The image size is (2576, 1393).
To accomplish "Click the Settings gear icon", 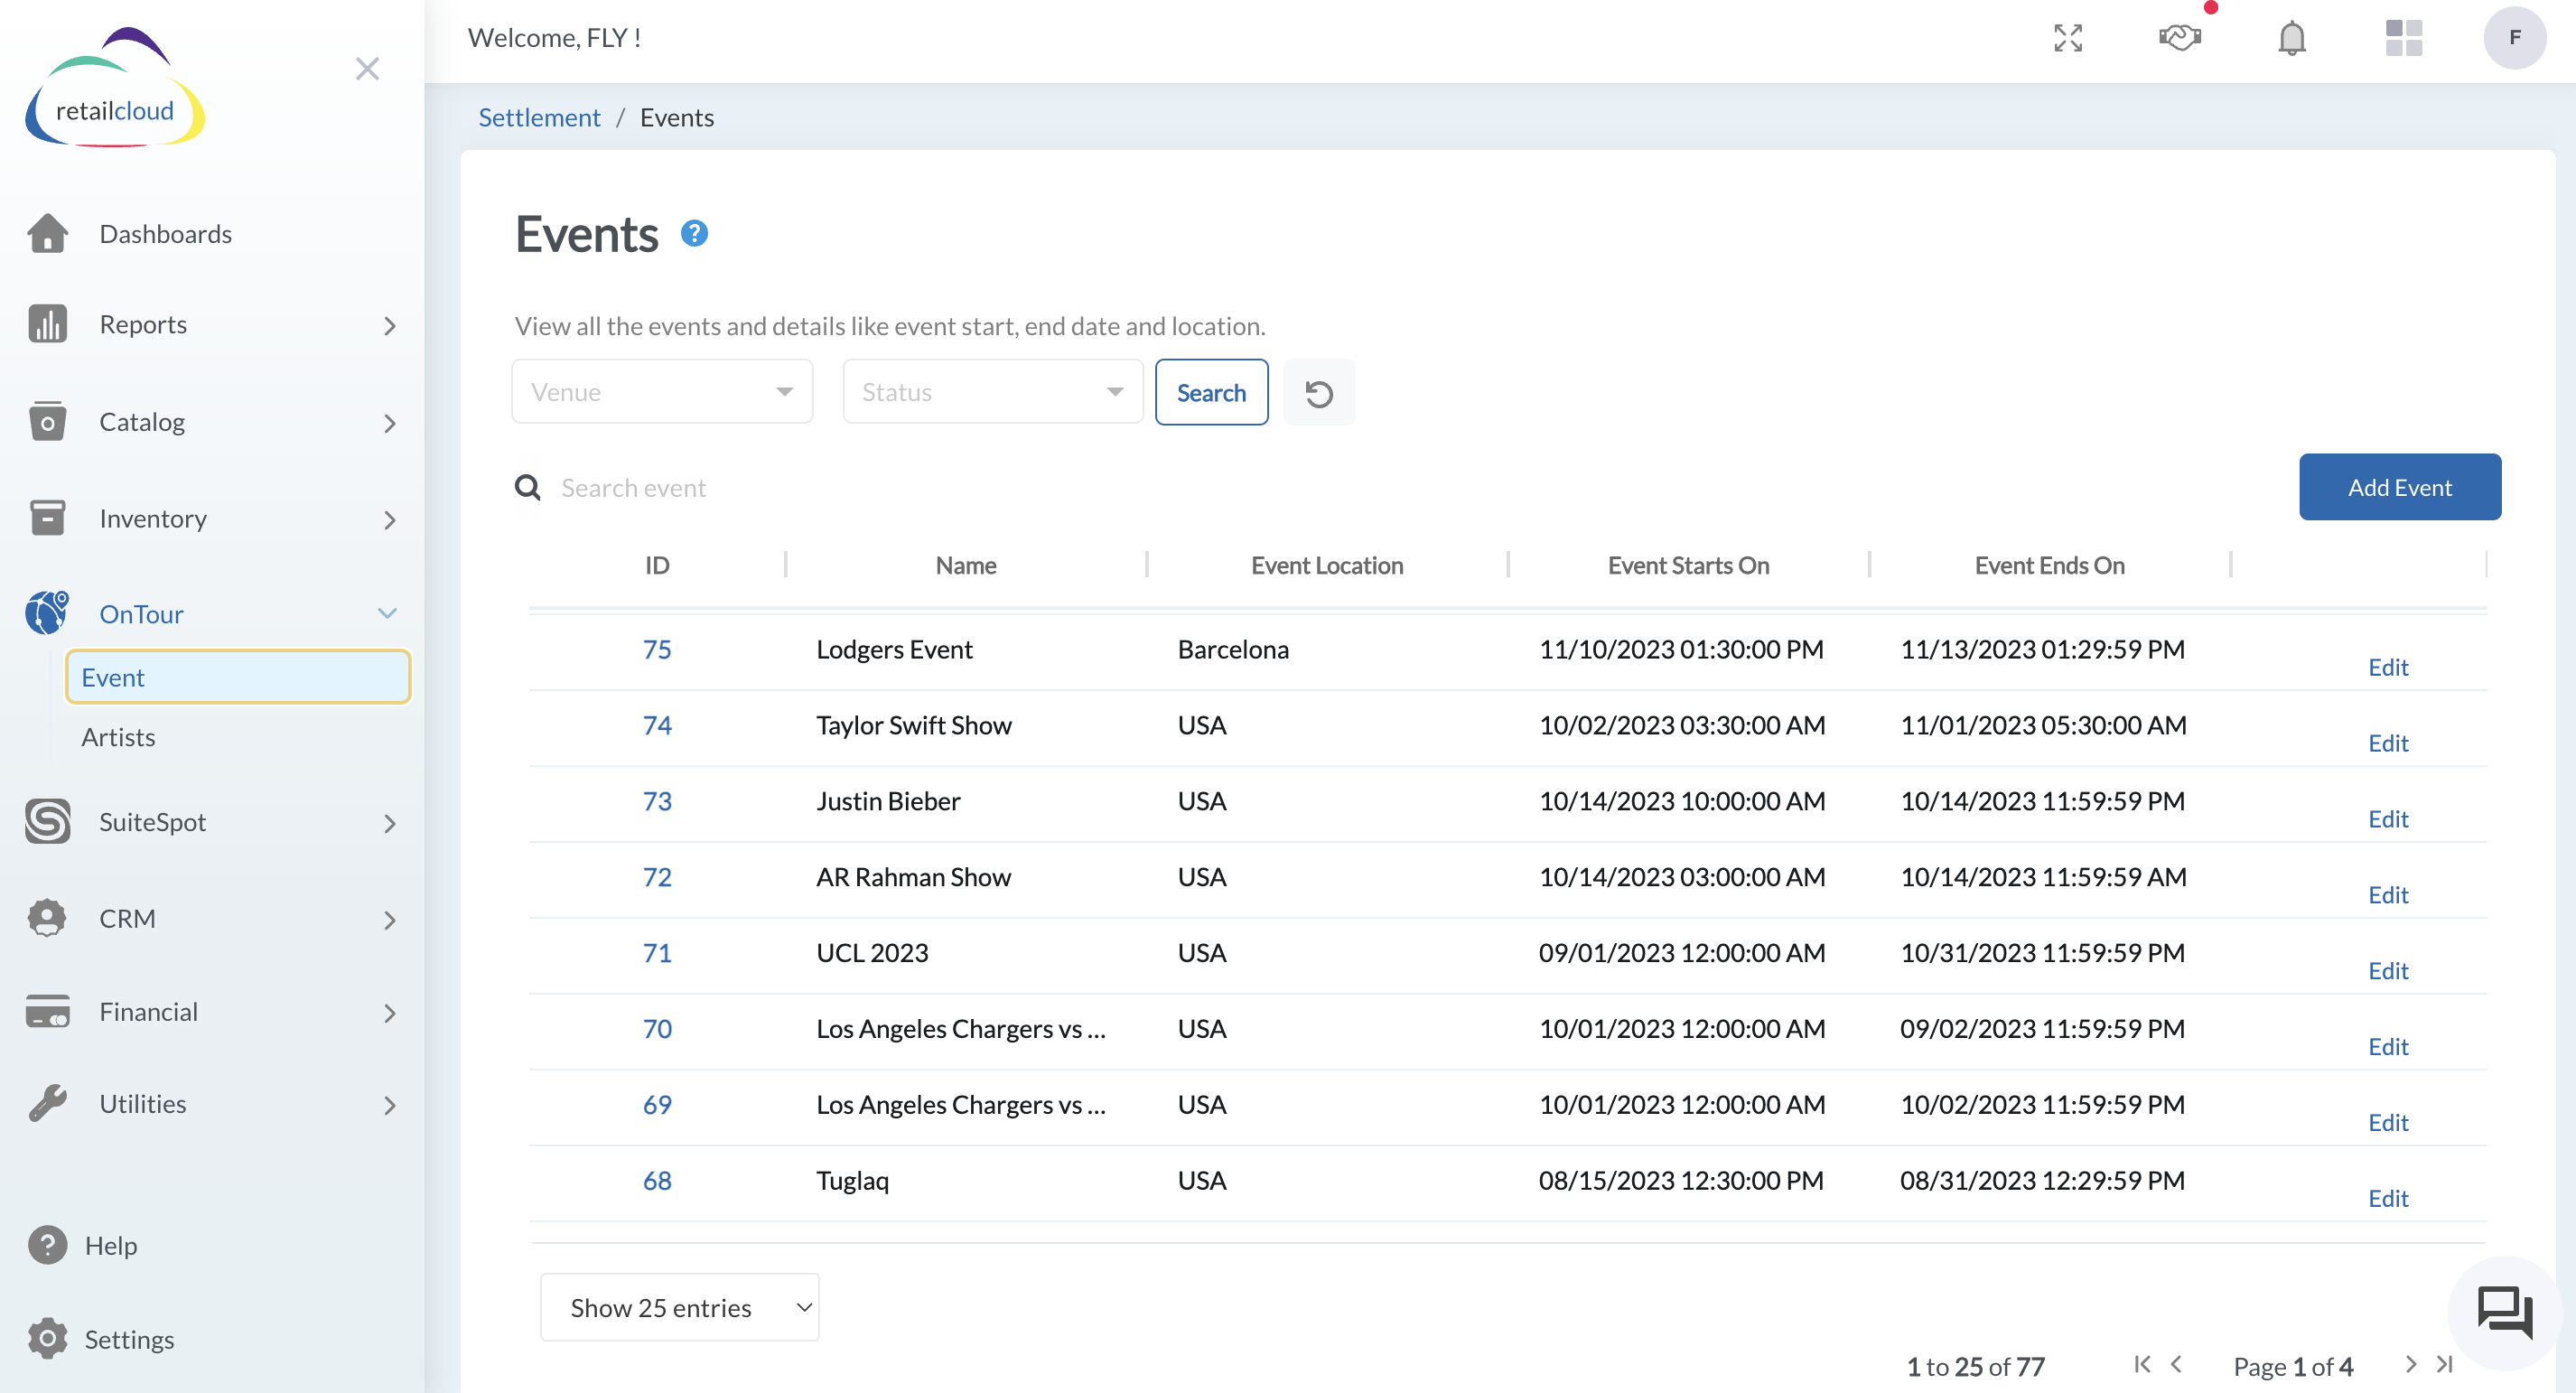I will [47, 1338].
